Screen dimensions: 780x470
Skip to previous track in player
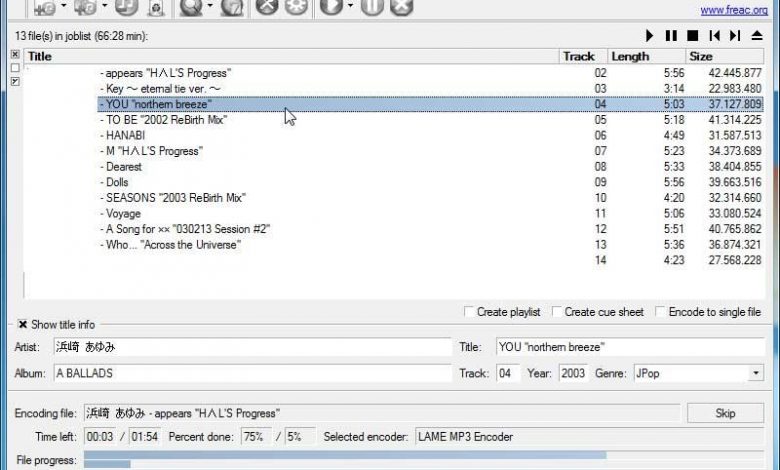point(715,36)
